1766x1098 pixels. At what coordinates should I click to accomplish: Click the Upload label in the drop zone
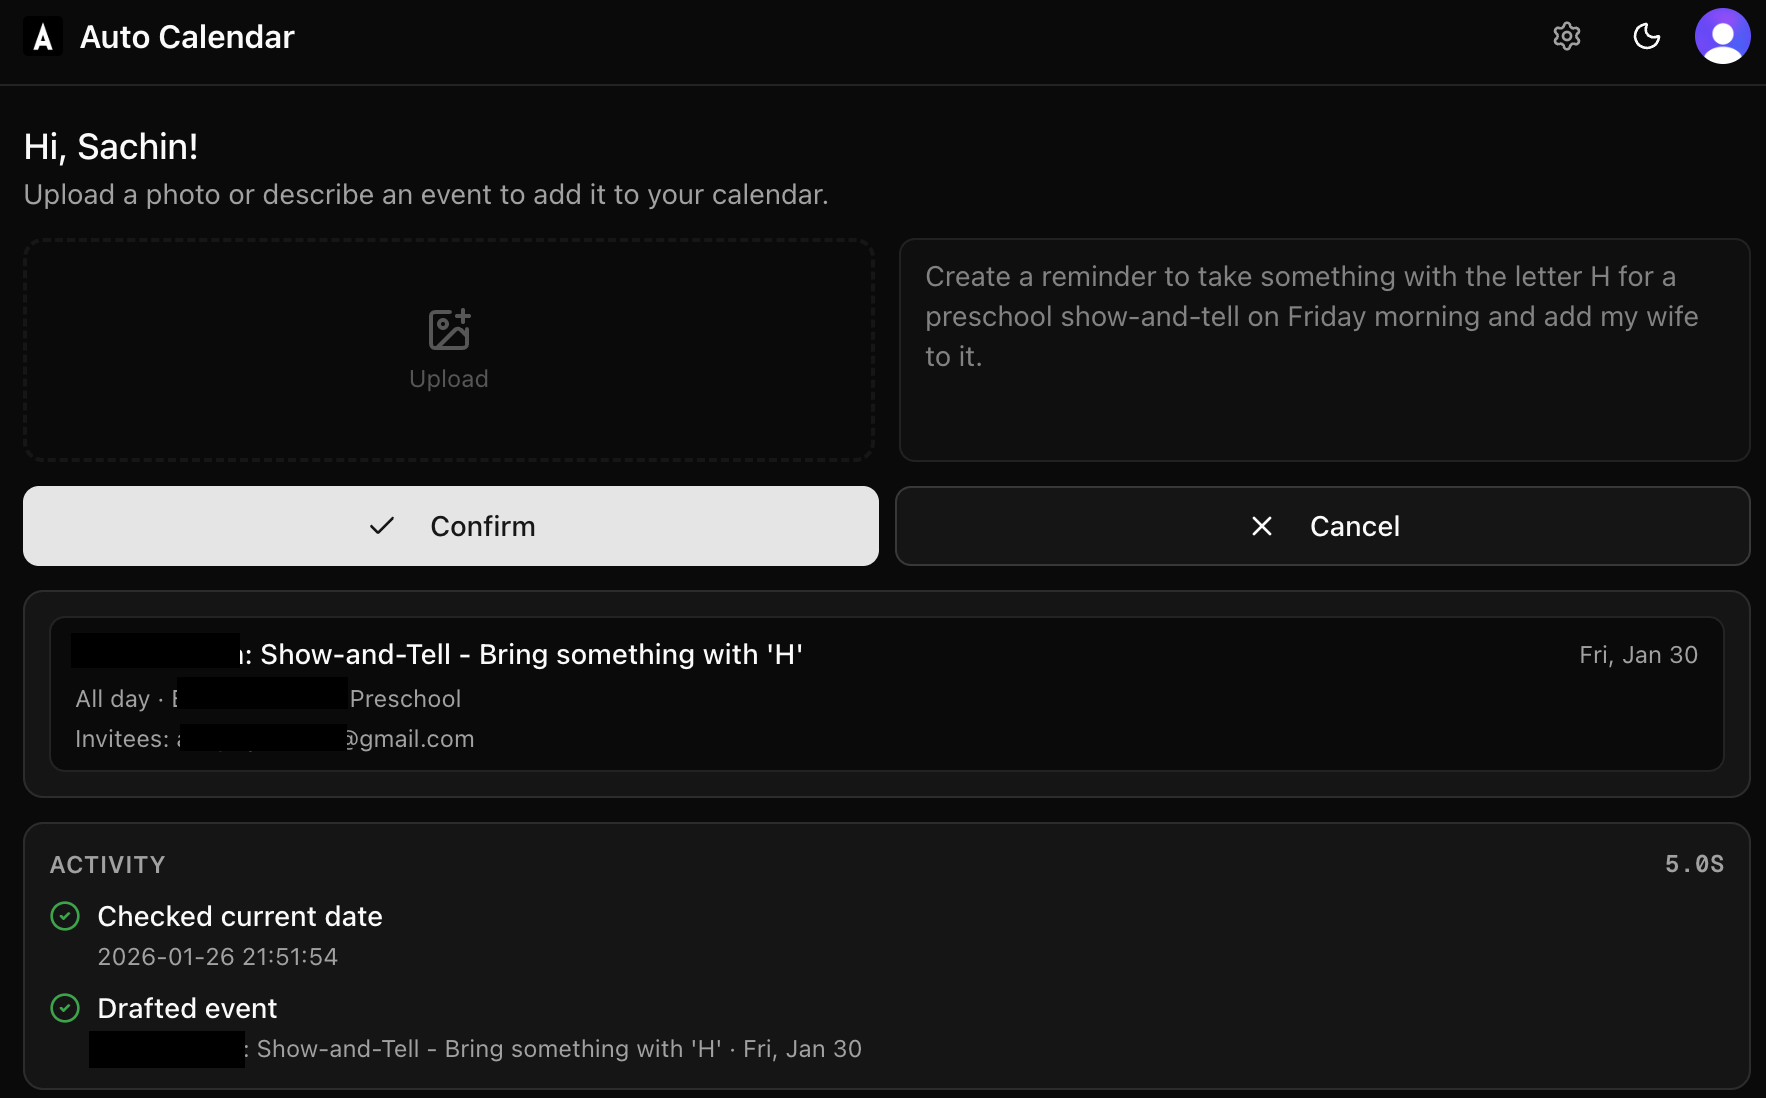pos(449,379)
